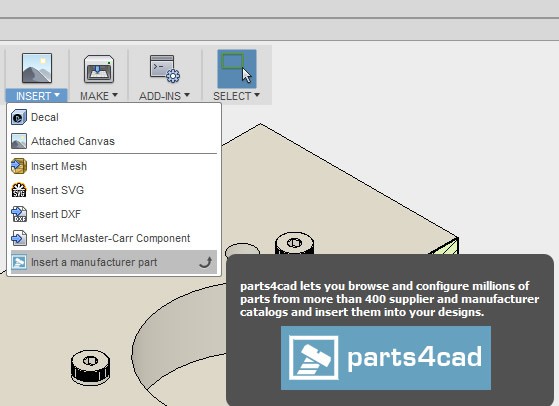
Task: Click the Make 3D printer icon
Action: tap(99, 69)
